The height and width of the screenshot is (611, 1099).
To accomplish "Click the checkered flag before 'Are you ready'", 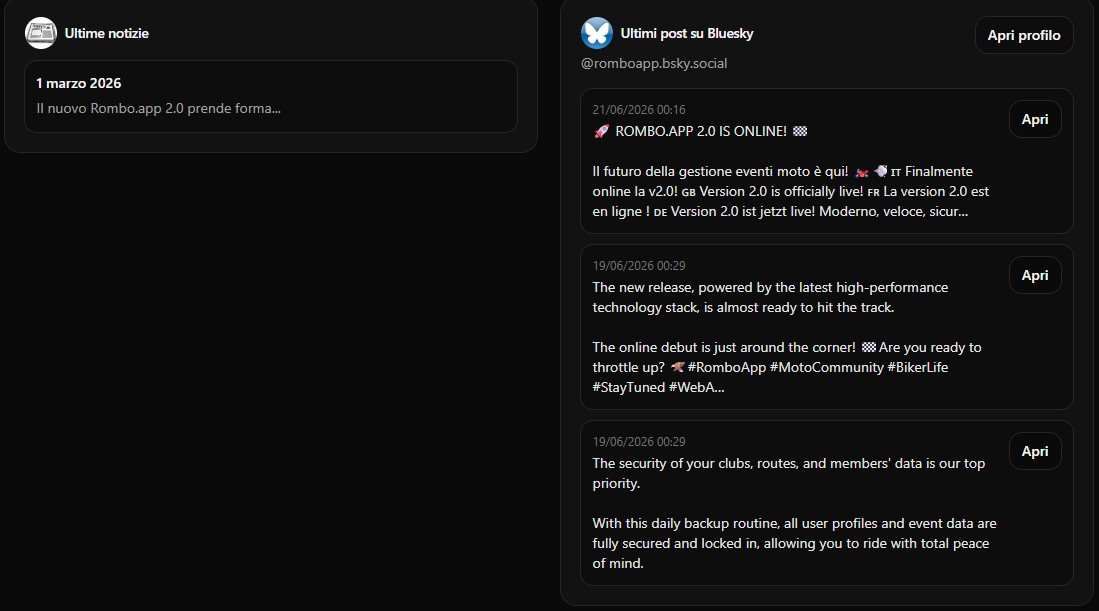I will click(x=868, y=348).
